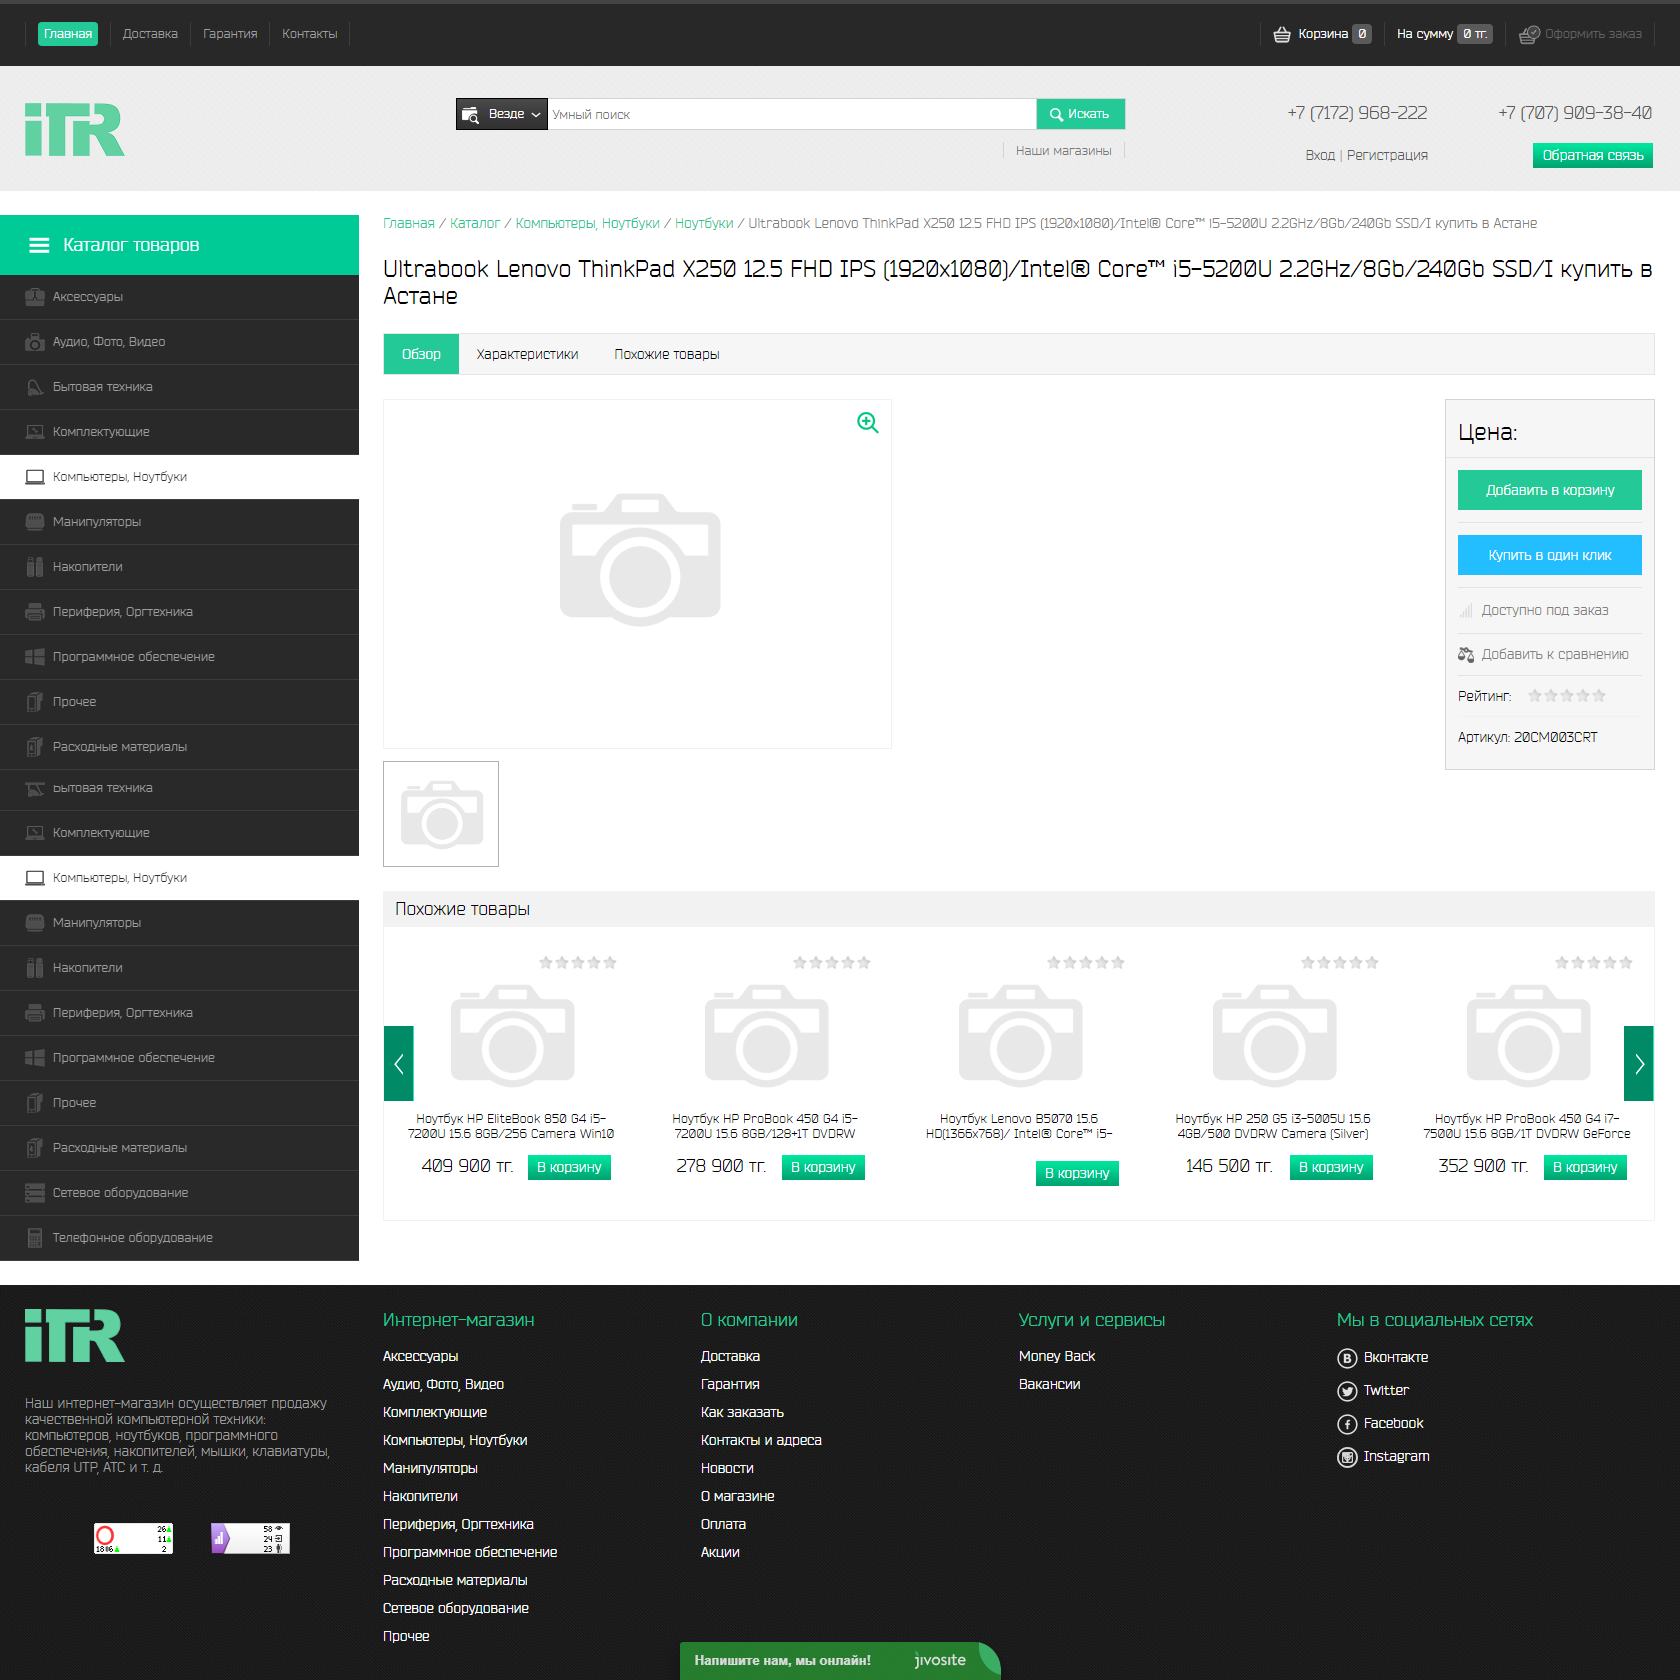1680x1680 pixels.
Task: Click Добавить к сравнению link
Action: [x=1555, y=654]
